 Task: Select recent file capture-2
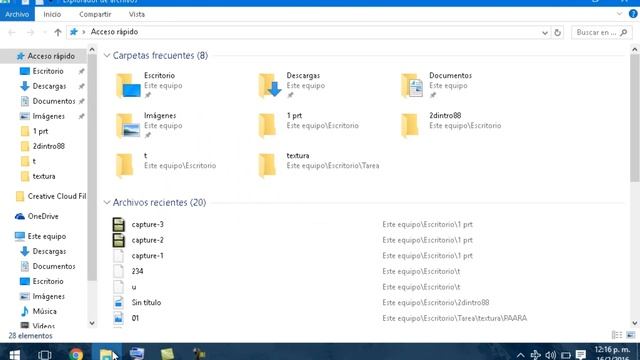(148, 240)
